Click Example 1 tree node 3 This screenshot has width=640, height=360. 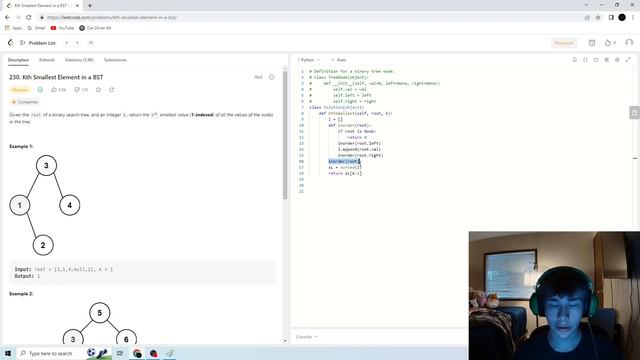[x=46, y=165]
